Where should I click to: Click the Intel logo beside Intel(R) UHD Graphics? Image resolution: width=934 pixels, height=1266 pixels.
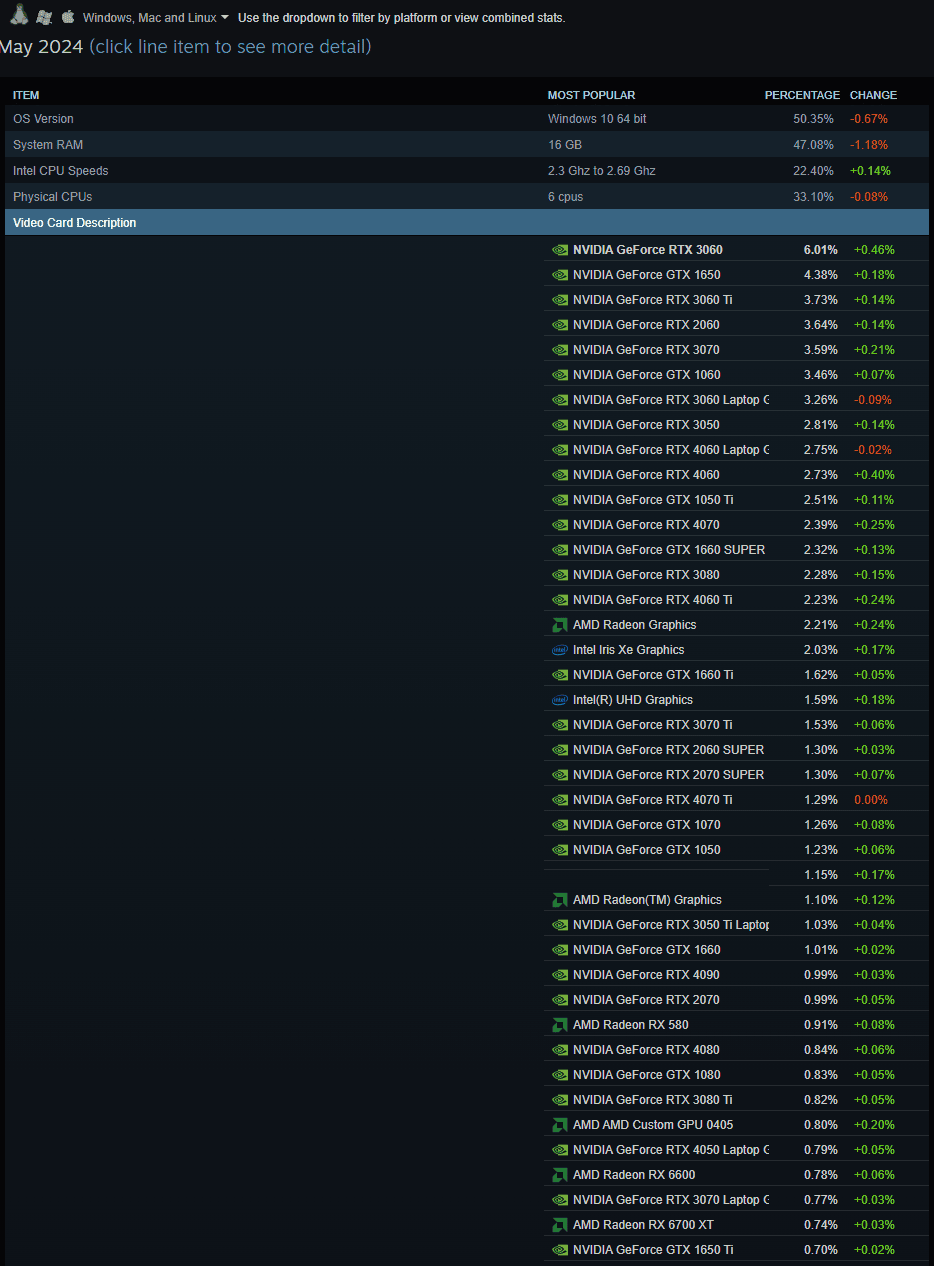(560, 700)
